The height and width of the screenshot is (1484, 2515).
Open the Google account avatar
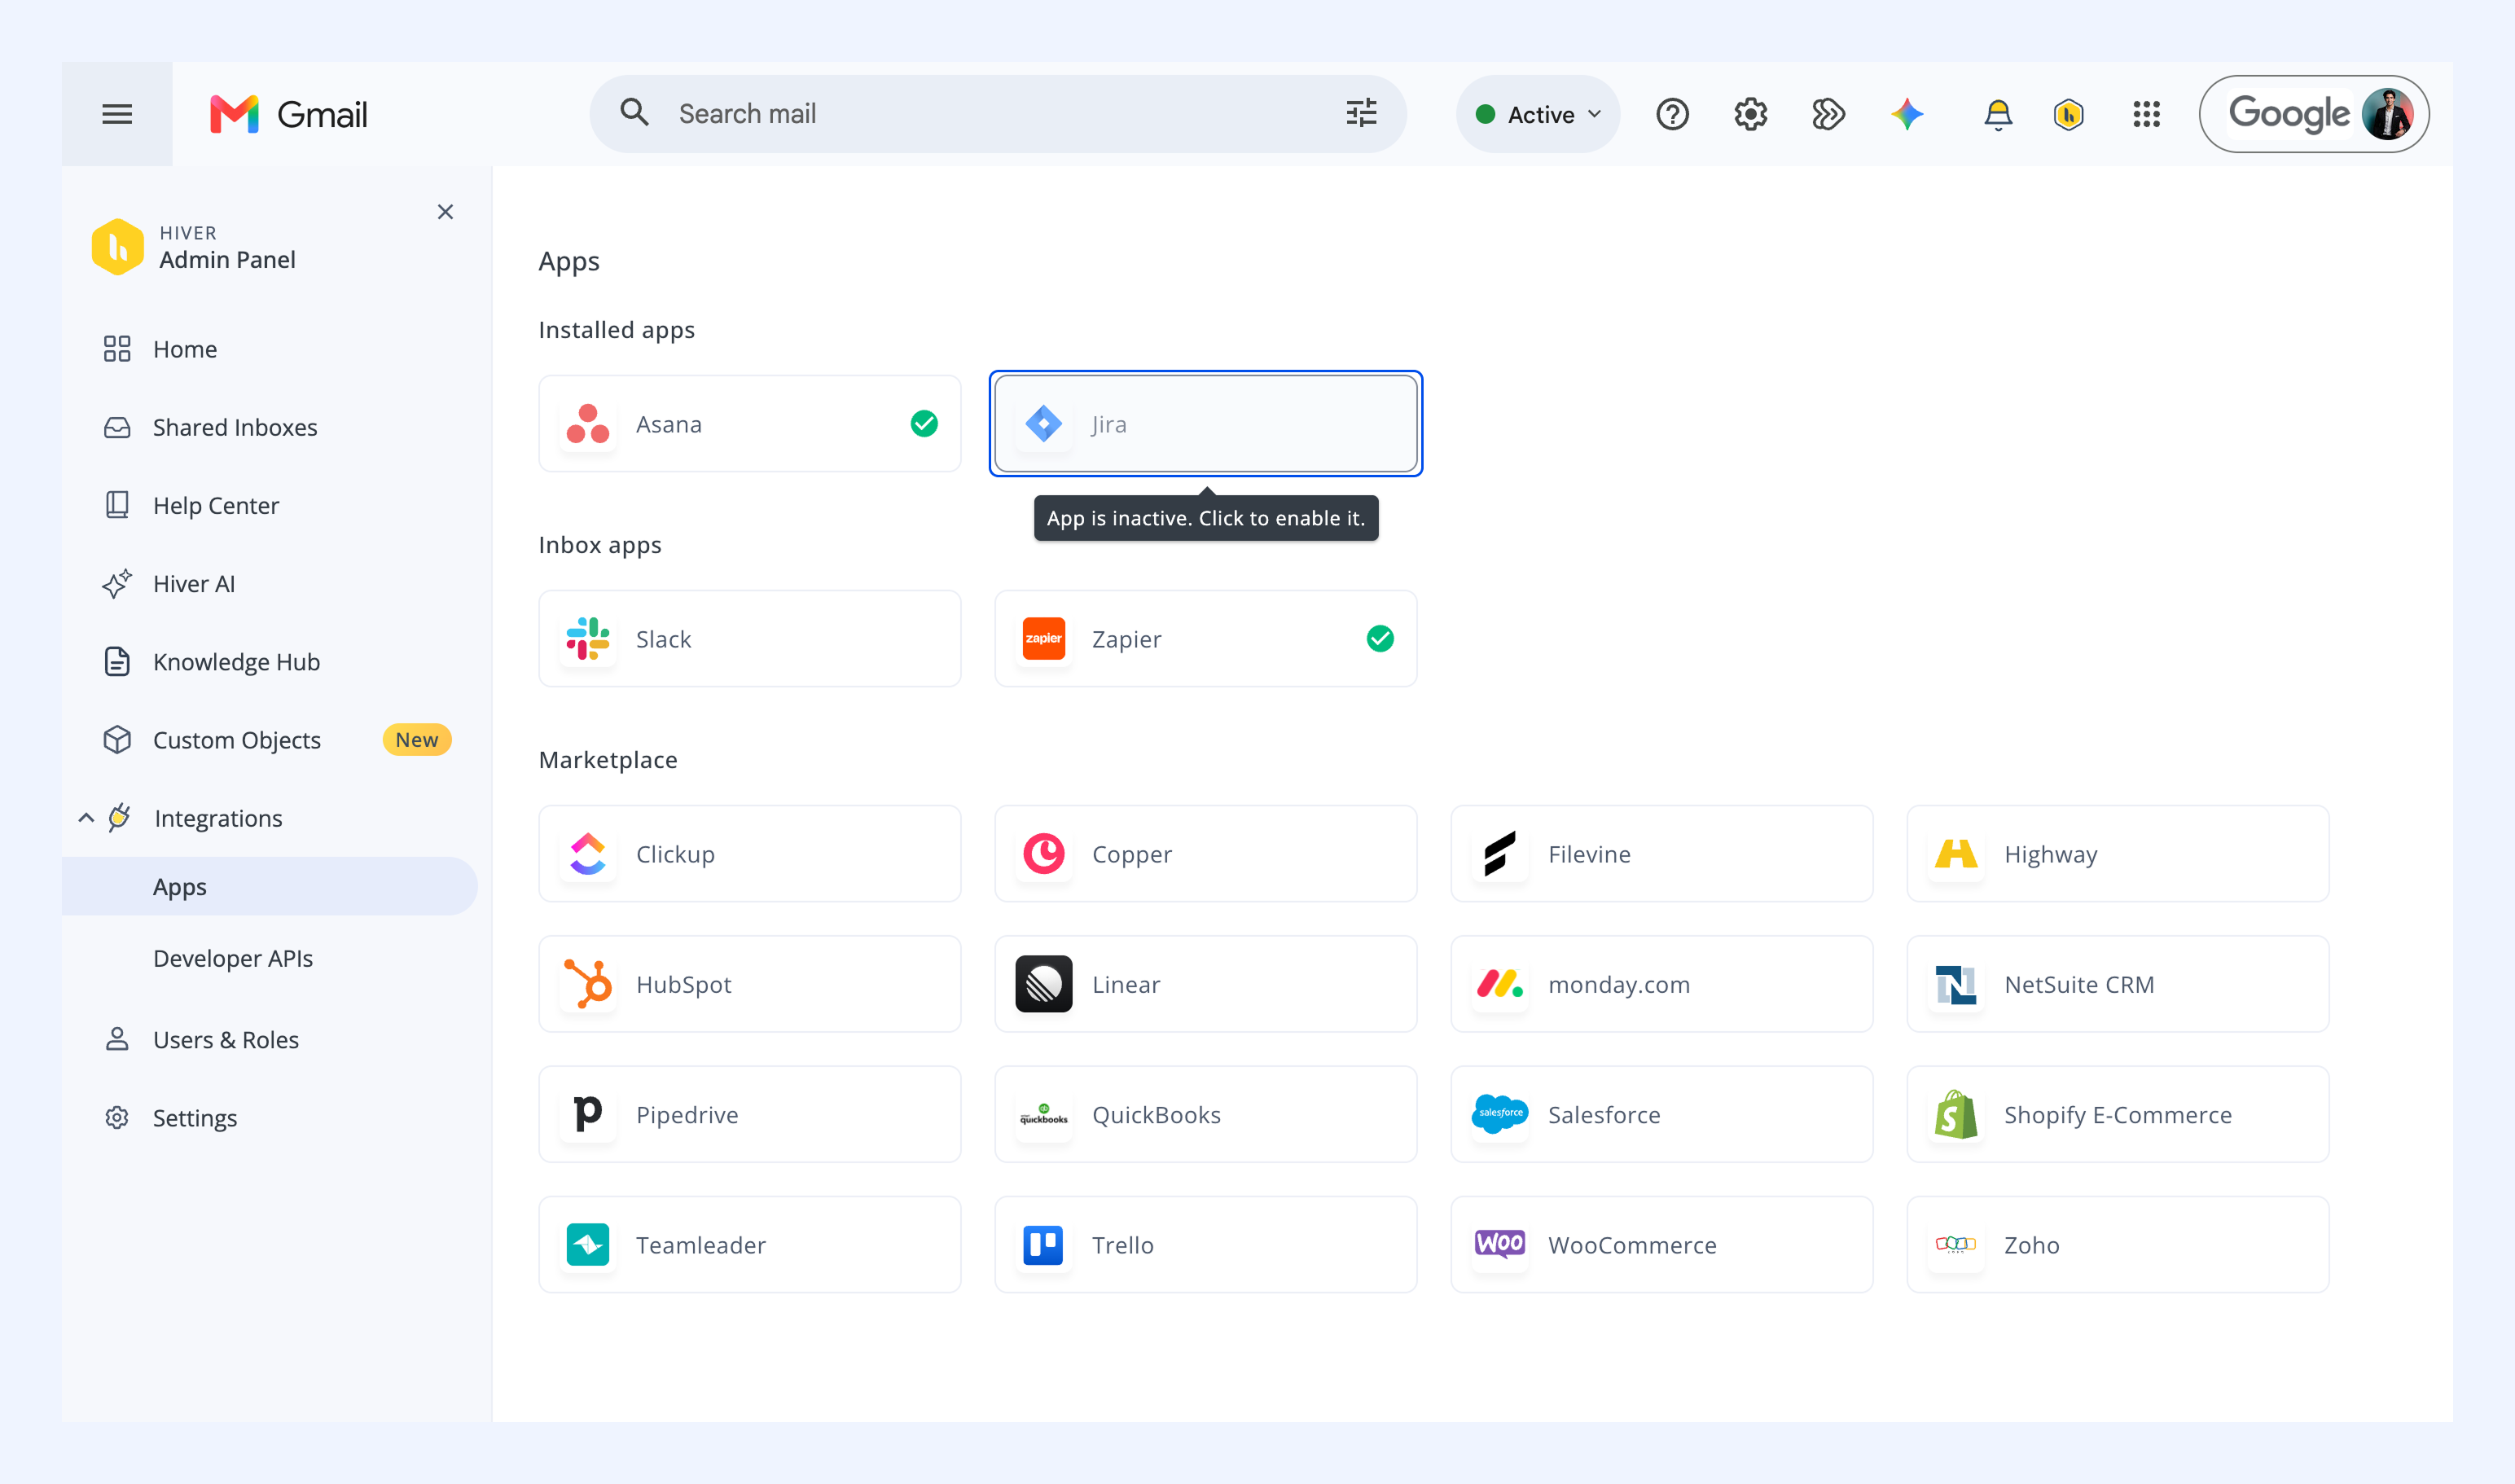coord(2387,114)
